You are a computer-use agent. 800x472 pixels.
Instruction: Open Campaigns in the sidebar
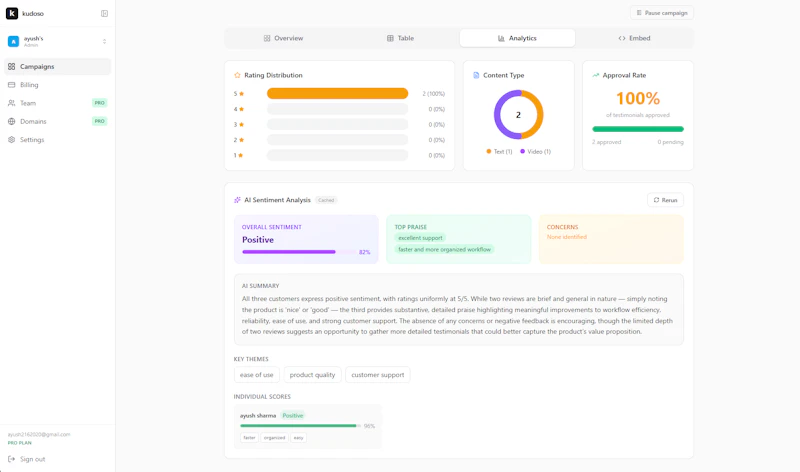pyautogui.click(x=57, y=66)
